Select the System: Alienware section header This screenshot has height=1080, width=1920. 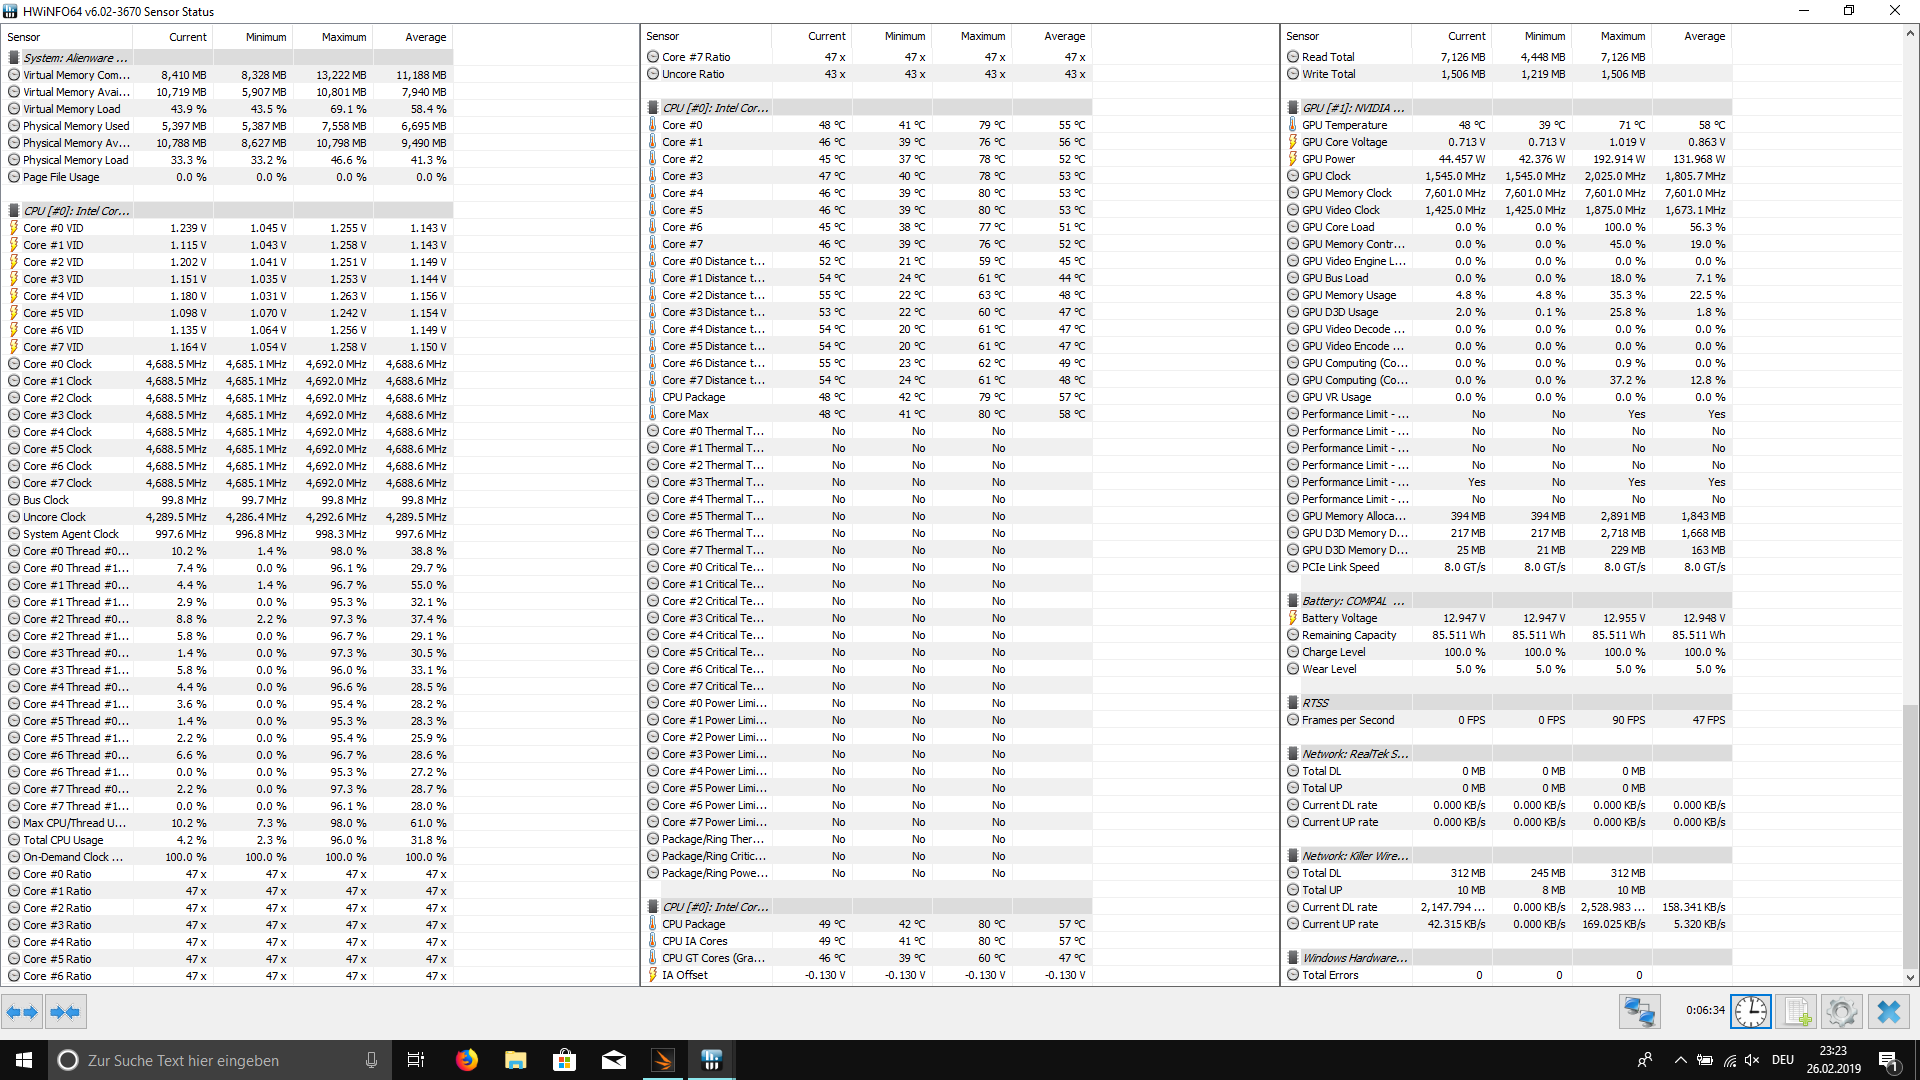point(75,58)
